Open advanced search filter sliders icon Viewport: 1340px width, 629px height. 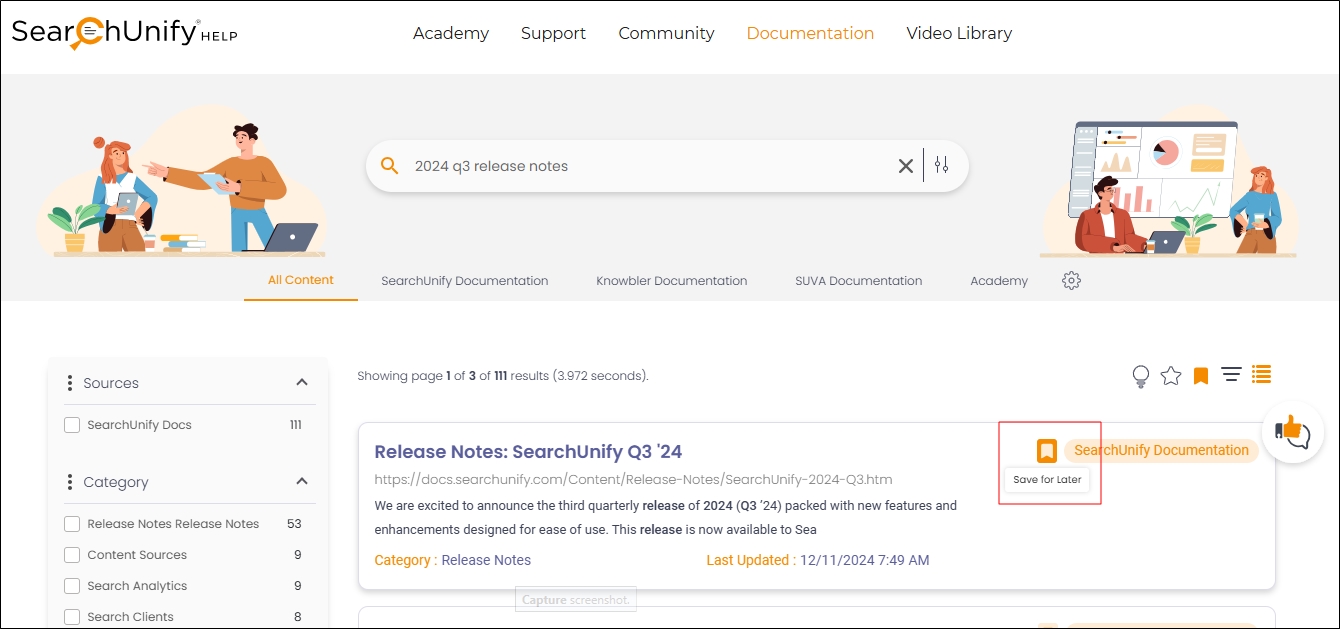(x=941, y=166)
